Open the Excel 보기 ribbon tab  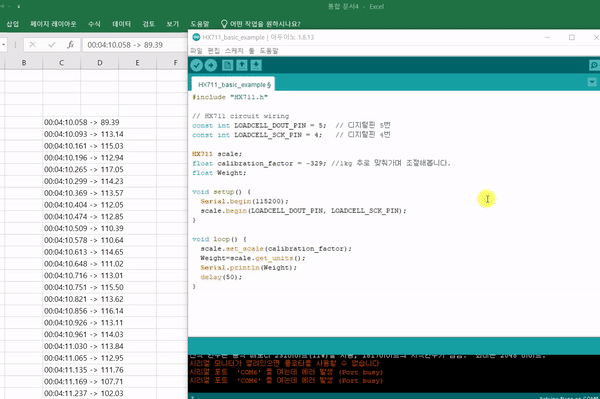click(x=173, y=24)
